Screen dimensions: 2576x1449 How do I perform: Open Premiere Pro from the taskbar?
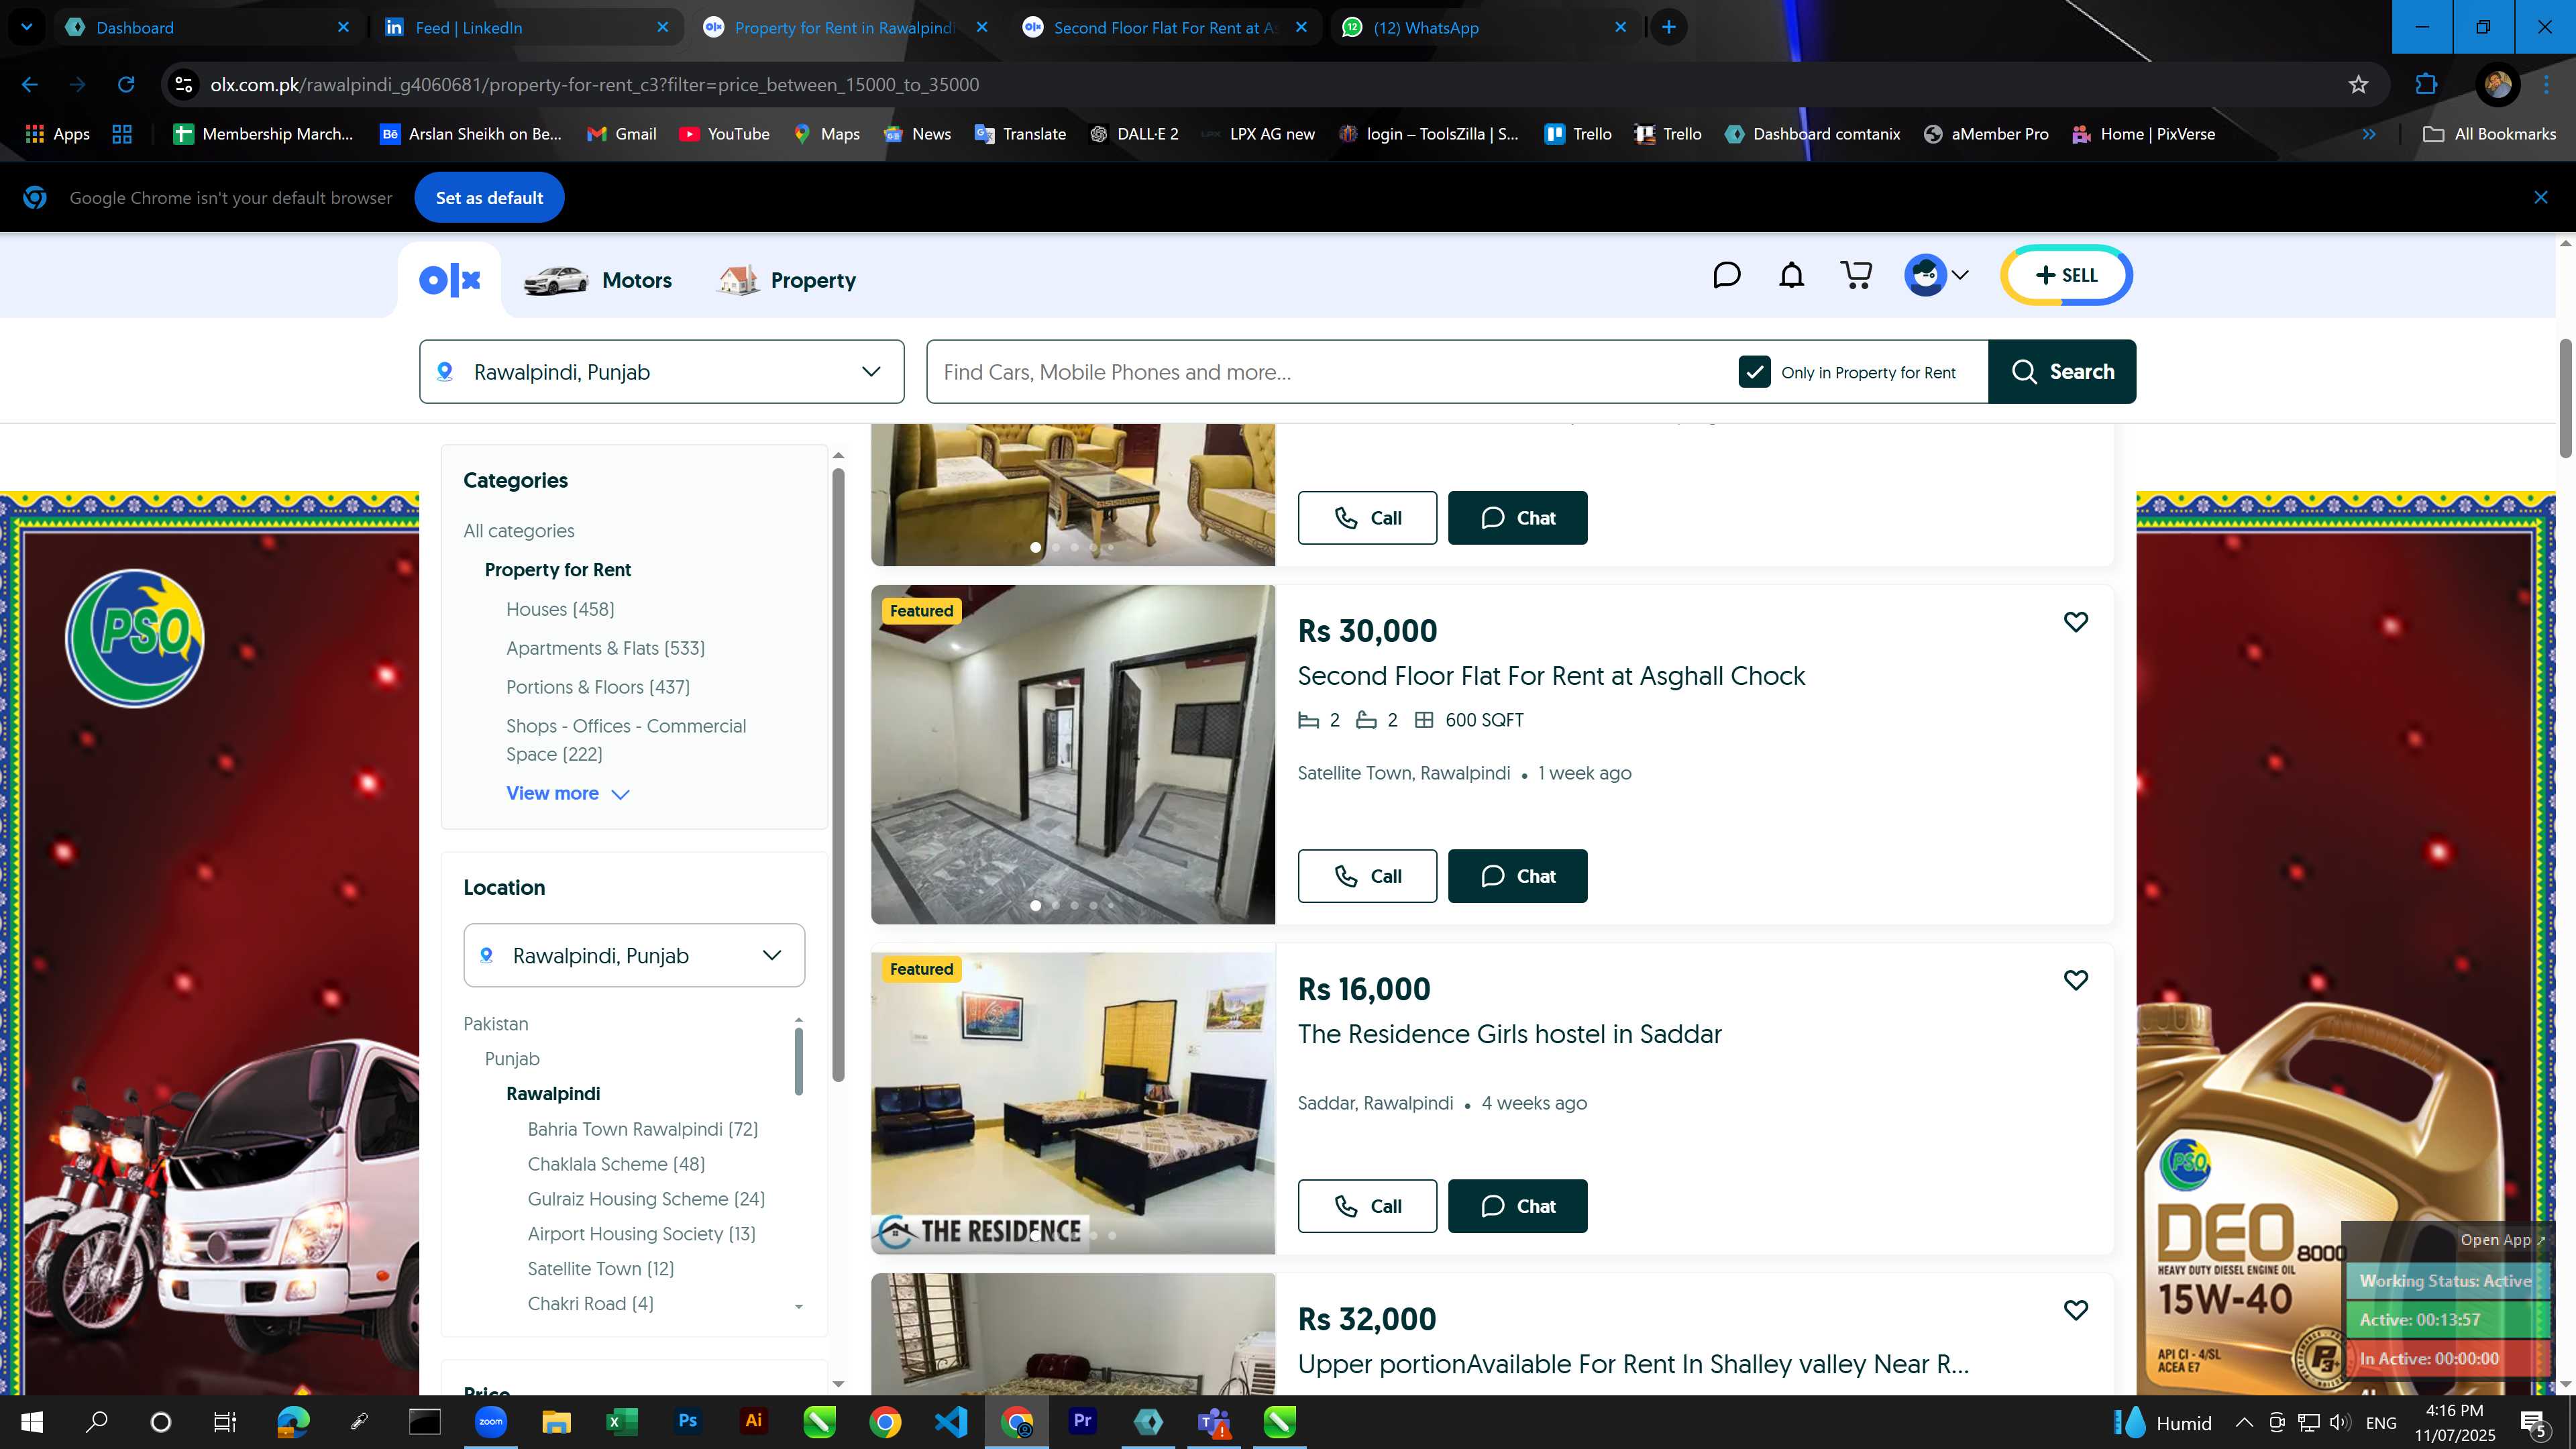tap(1082, 1421)
